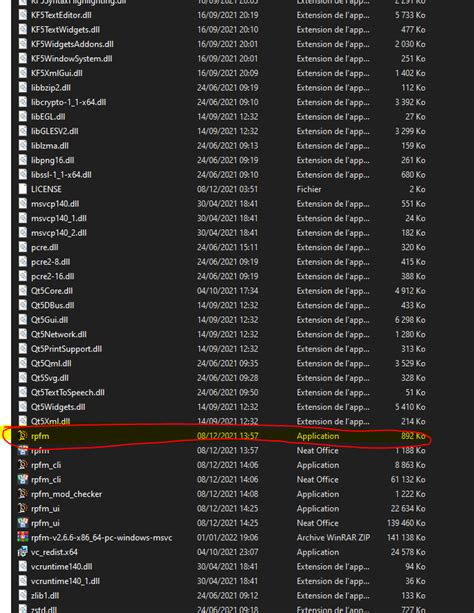Select the file name Qt5TextToSpeech.dll
Image resolution: width=474 pixels, height=613 pixels.
68,392
